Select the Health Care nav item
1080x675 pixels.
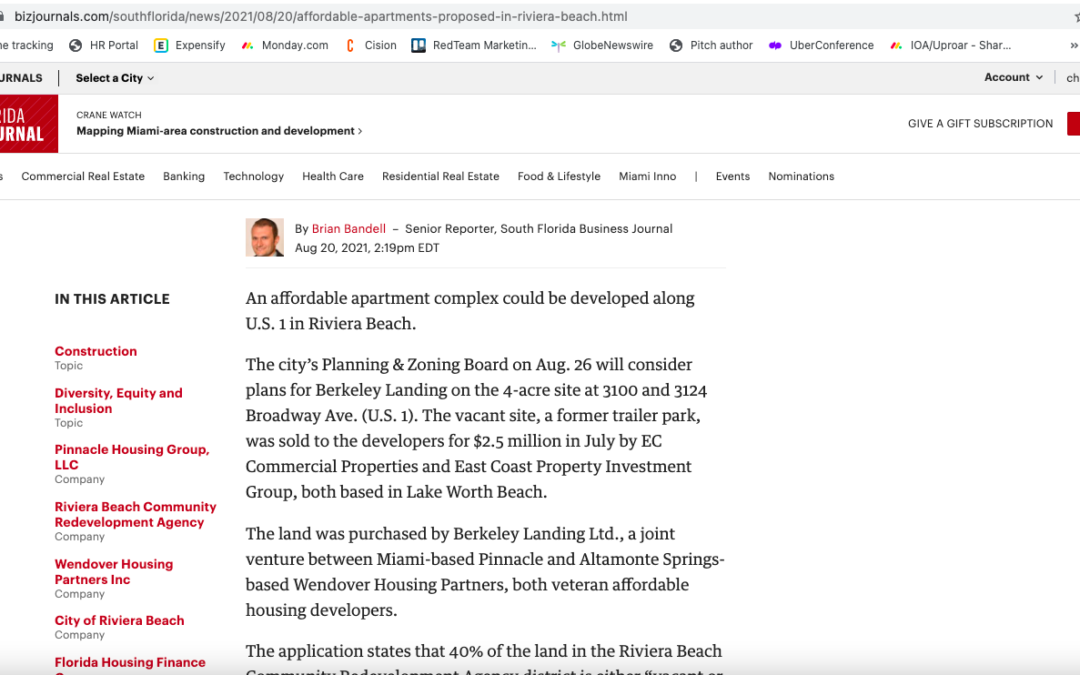333,176
